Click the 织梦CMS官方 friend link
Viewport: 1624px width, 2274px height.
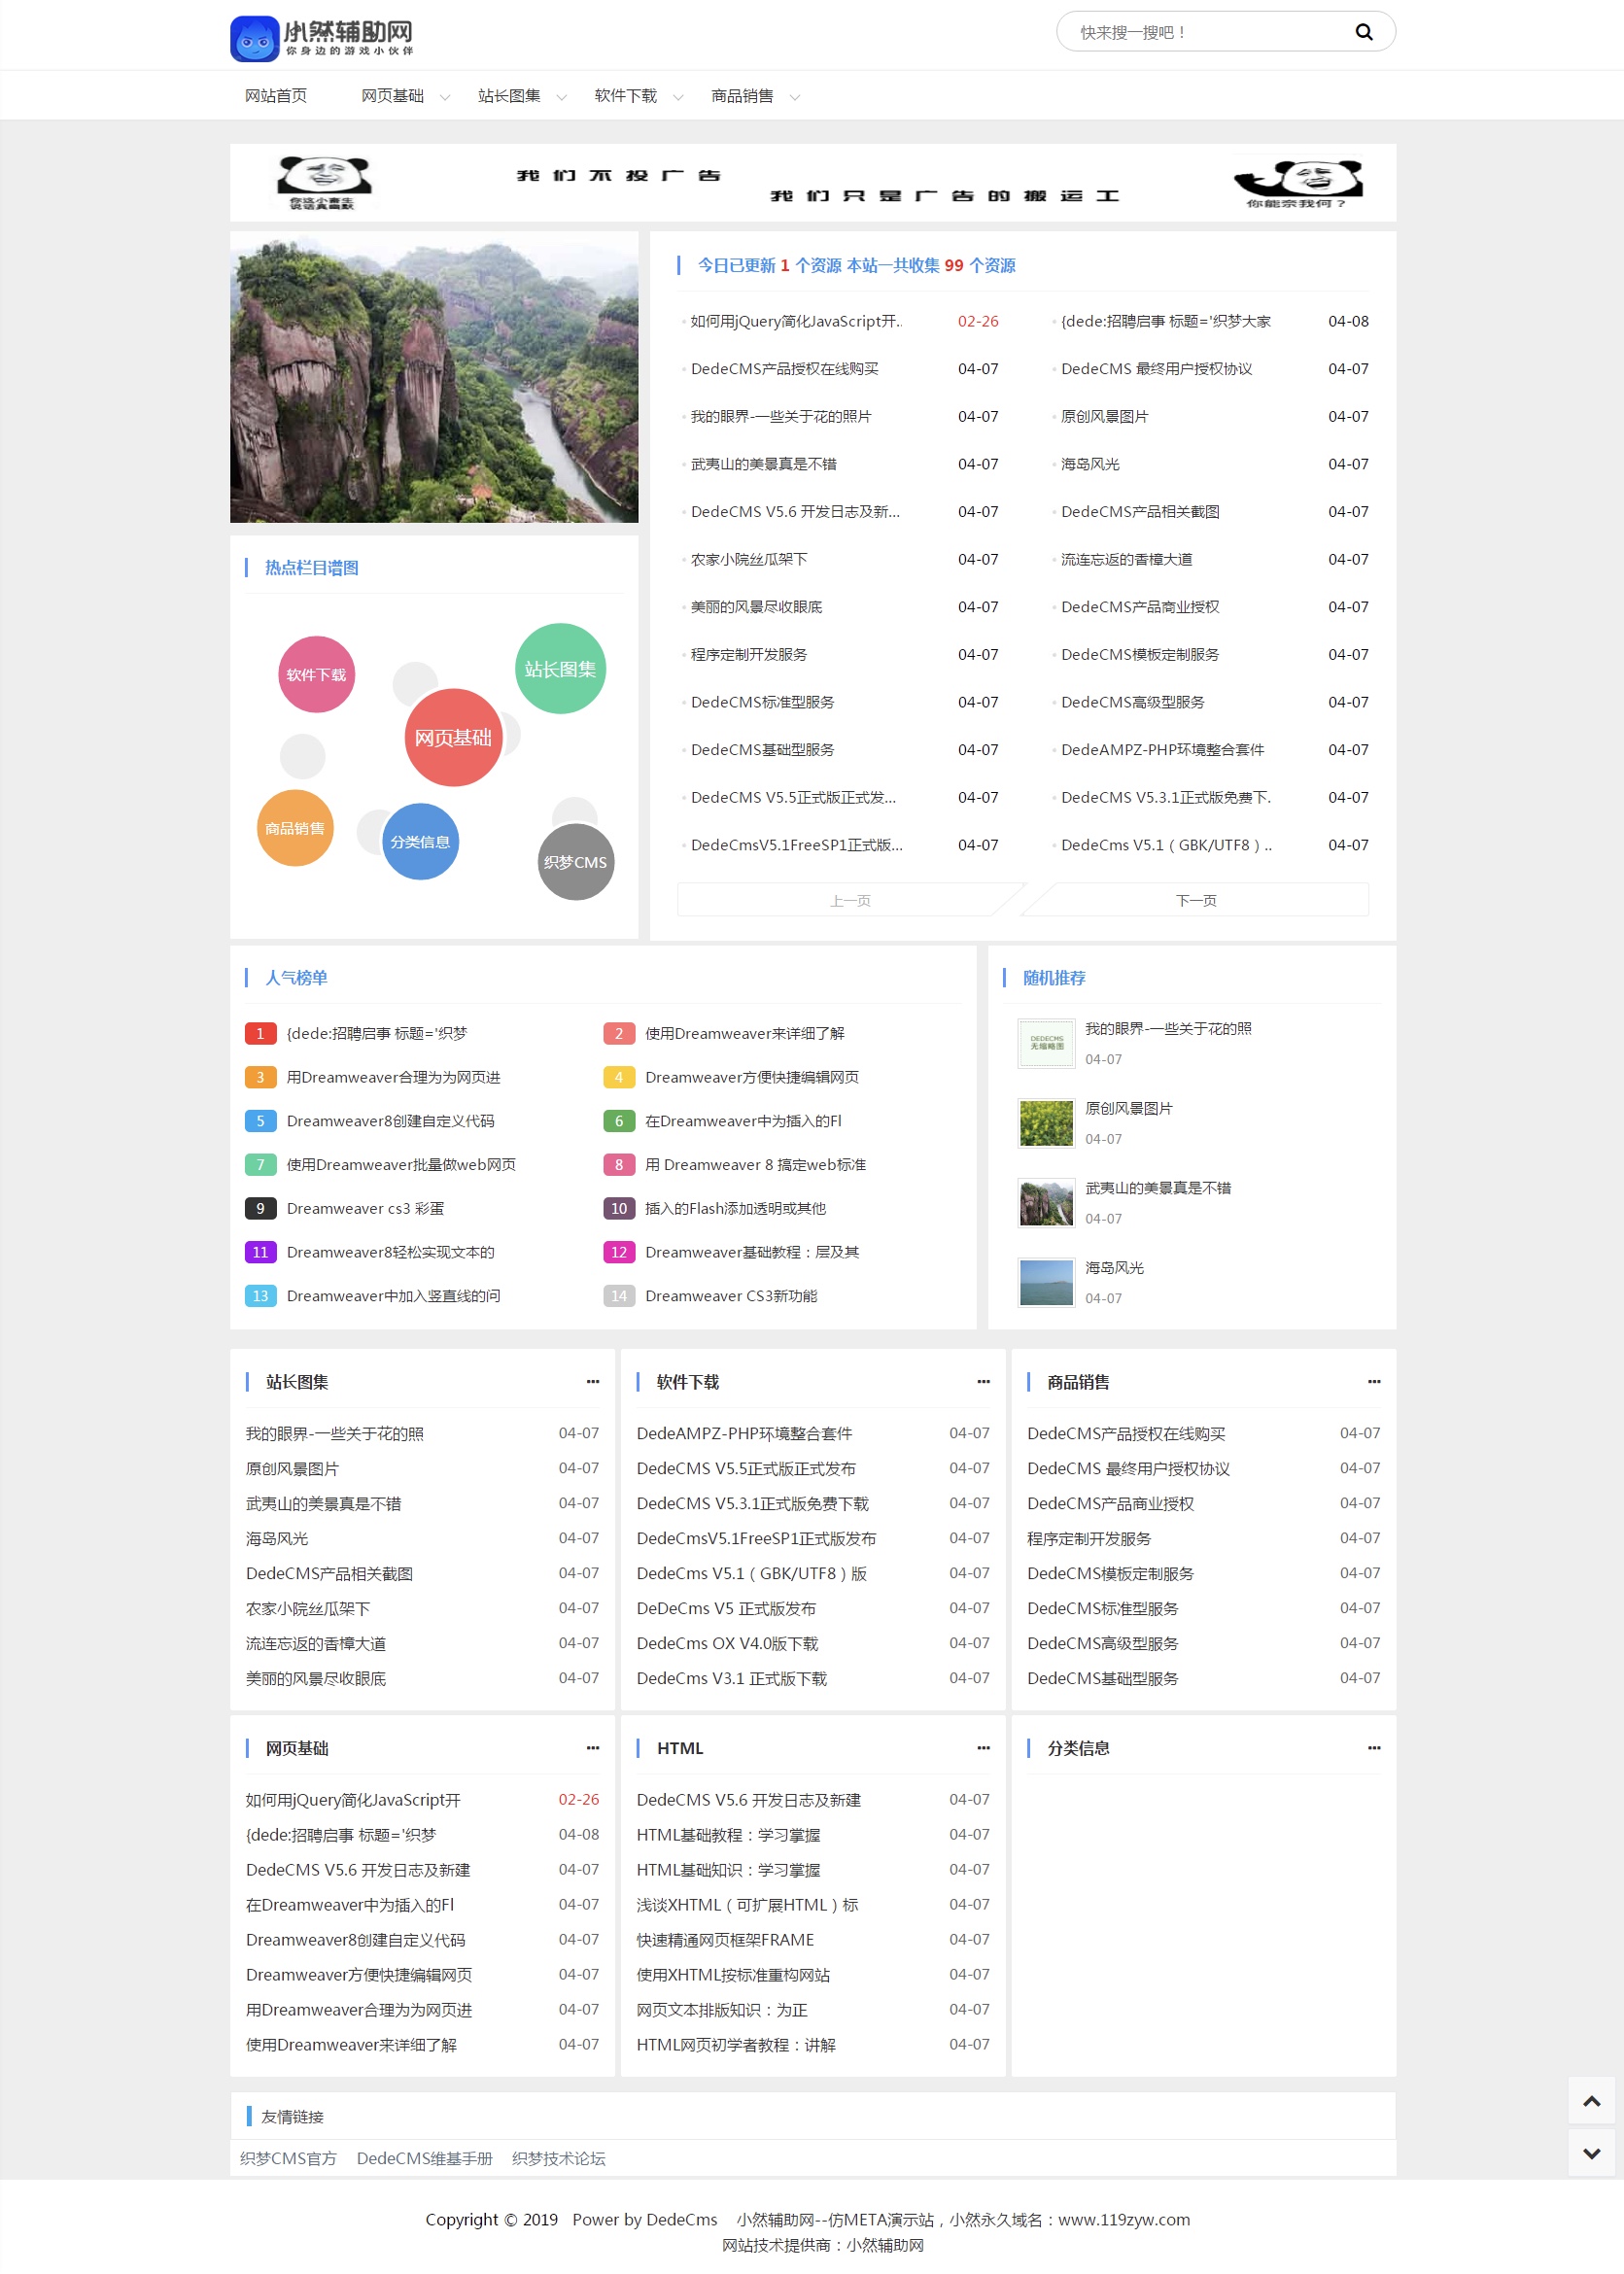pyautogui.click(x=288, y=2158)
